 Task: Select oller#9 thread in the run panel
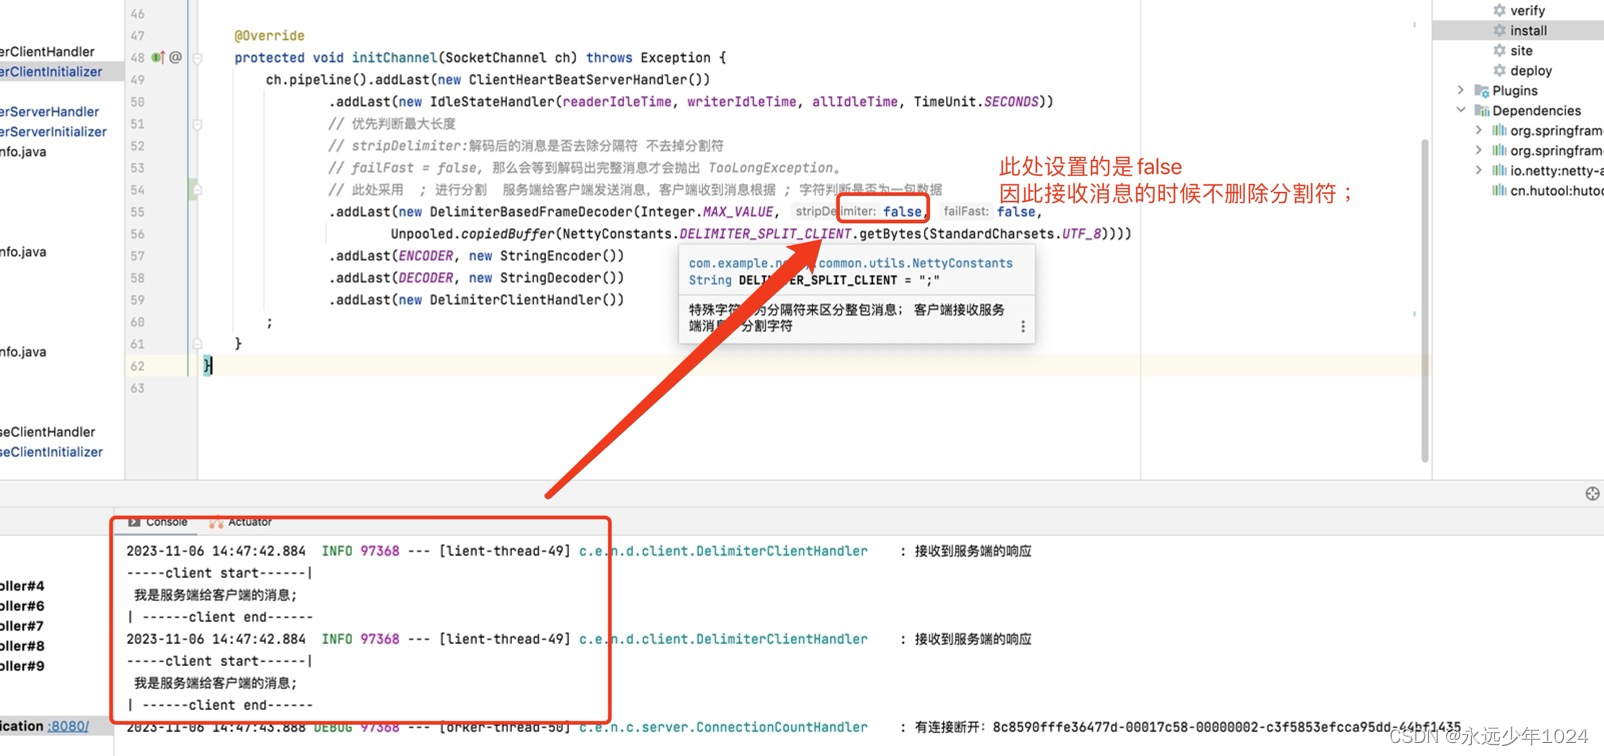click(x=22, y=666)
